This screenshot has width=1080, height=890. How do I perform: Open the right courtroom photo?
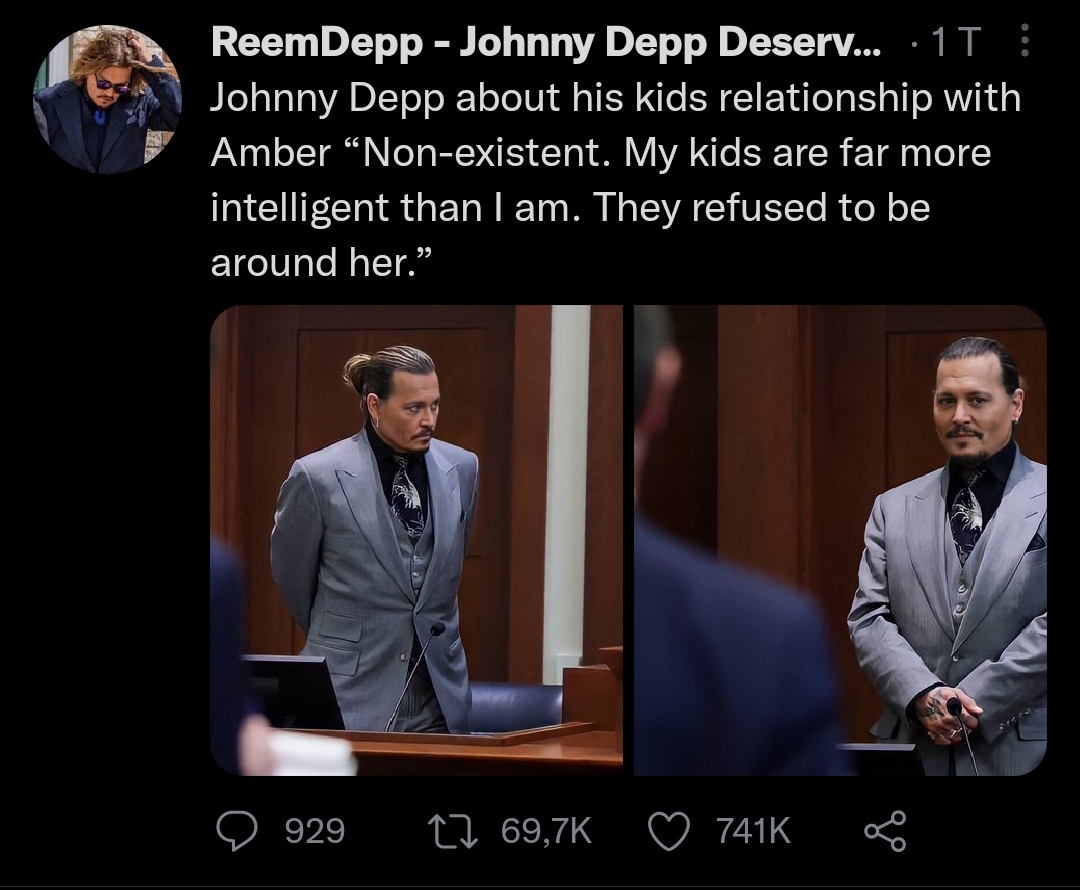840,540
